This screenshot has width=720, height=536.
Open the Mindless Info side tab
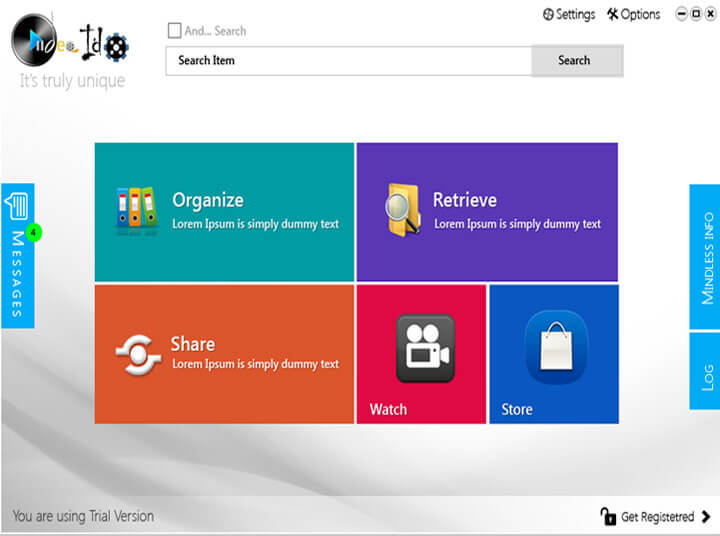pyautogui.click(x=704, y=257)
